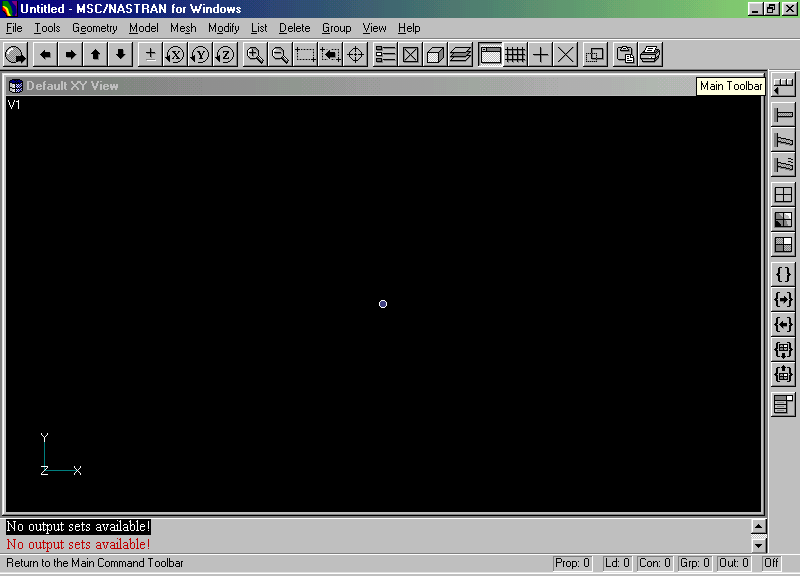800x576 pixels.
Task: Select the highlighted 'No output sets available!' line
Action: tap(79, 527)
